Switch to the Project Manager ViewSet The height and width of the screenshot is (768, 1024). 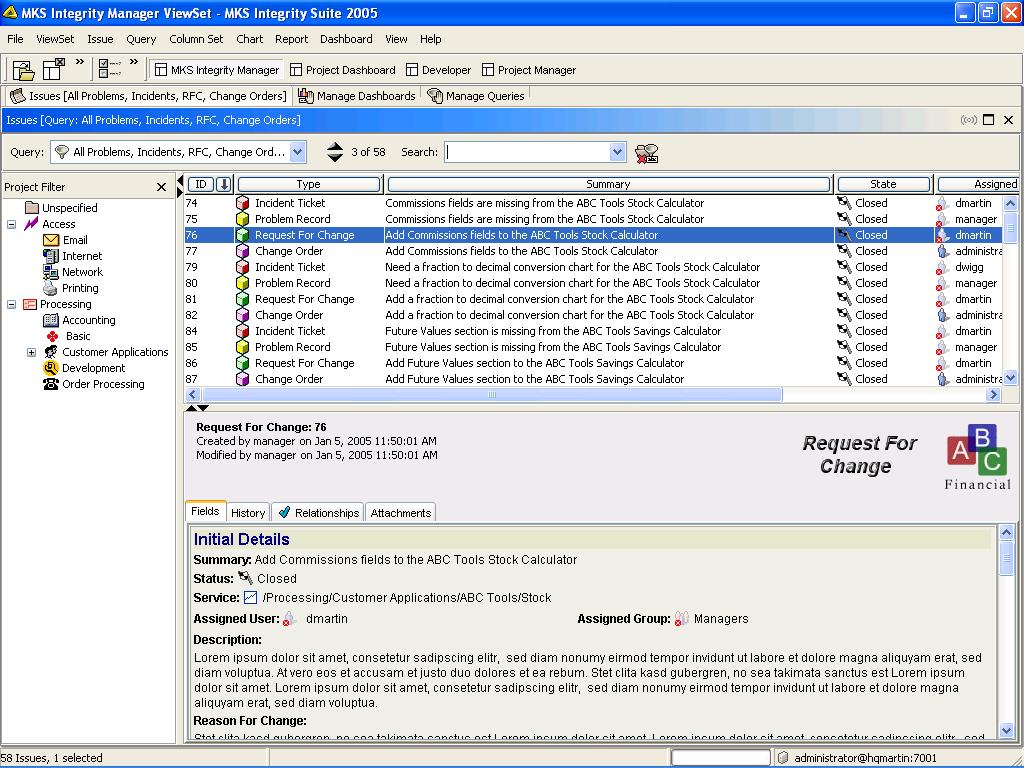click(529, 70)
